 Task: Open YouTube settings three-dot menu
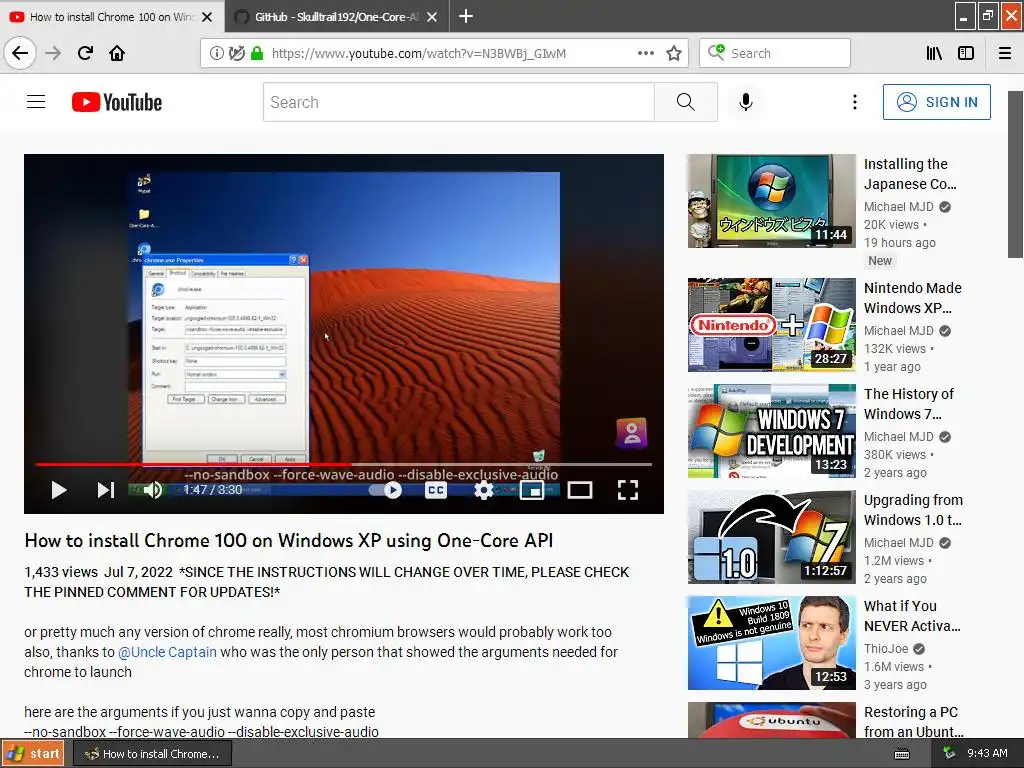pyautogui.click(x=854, y=102)
